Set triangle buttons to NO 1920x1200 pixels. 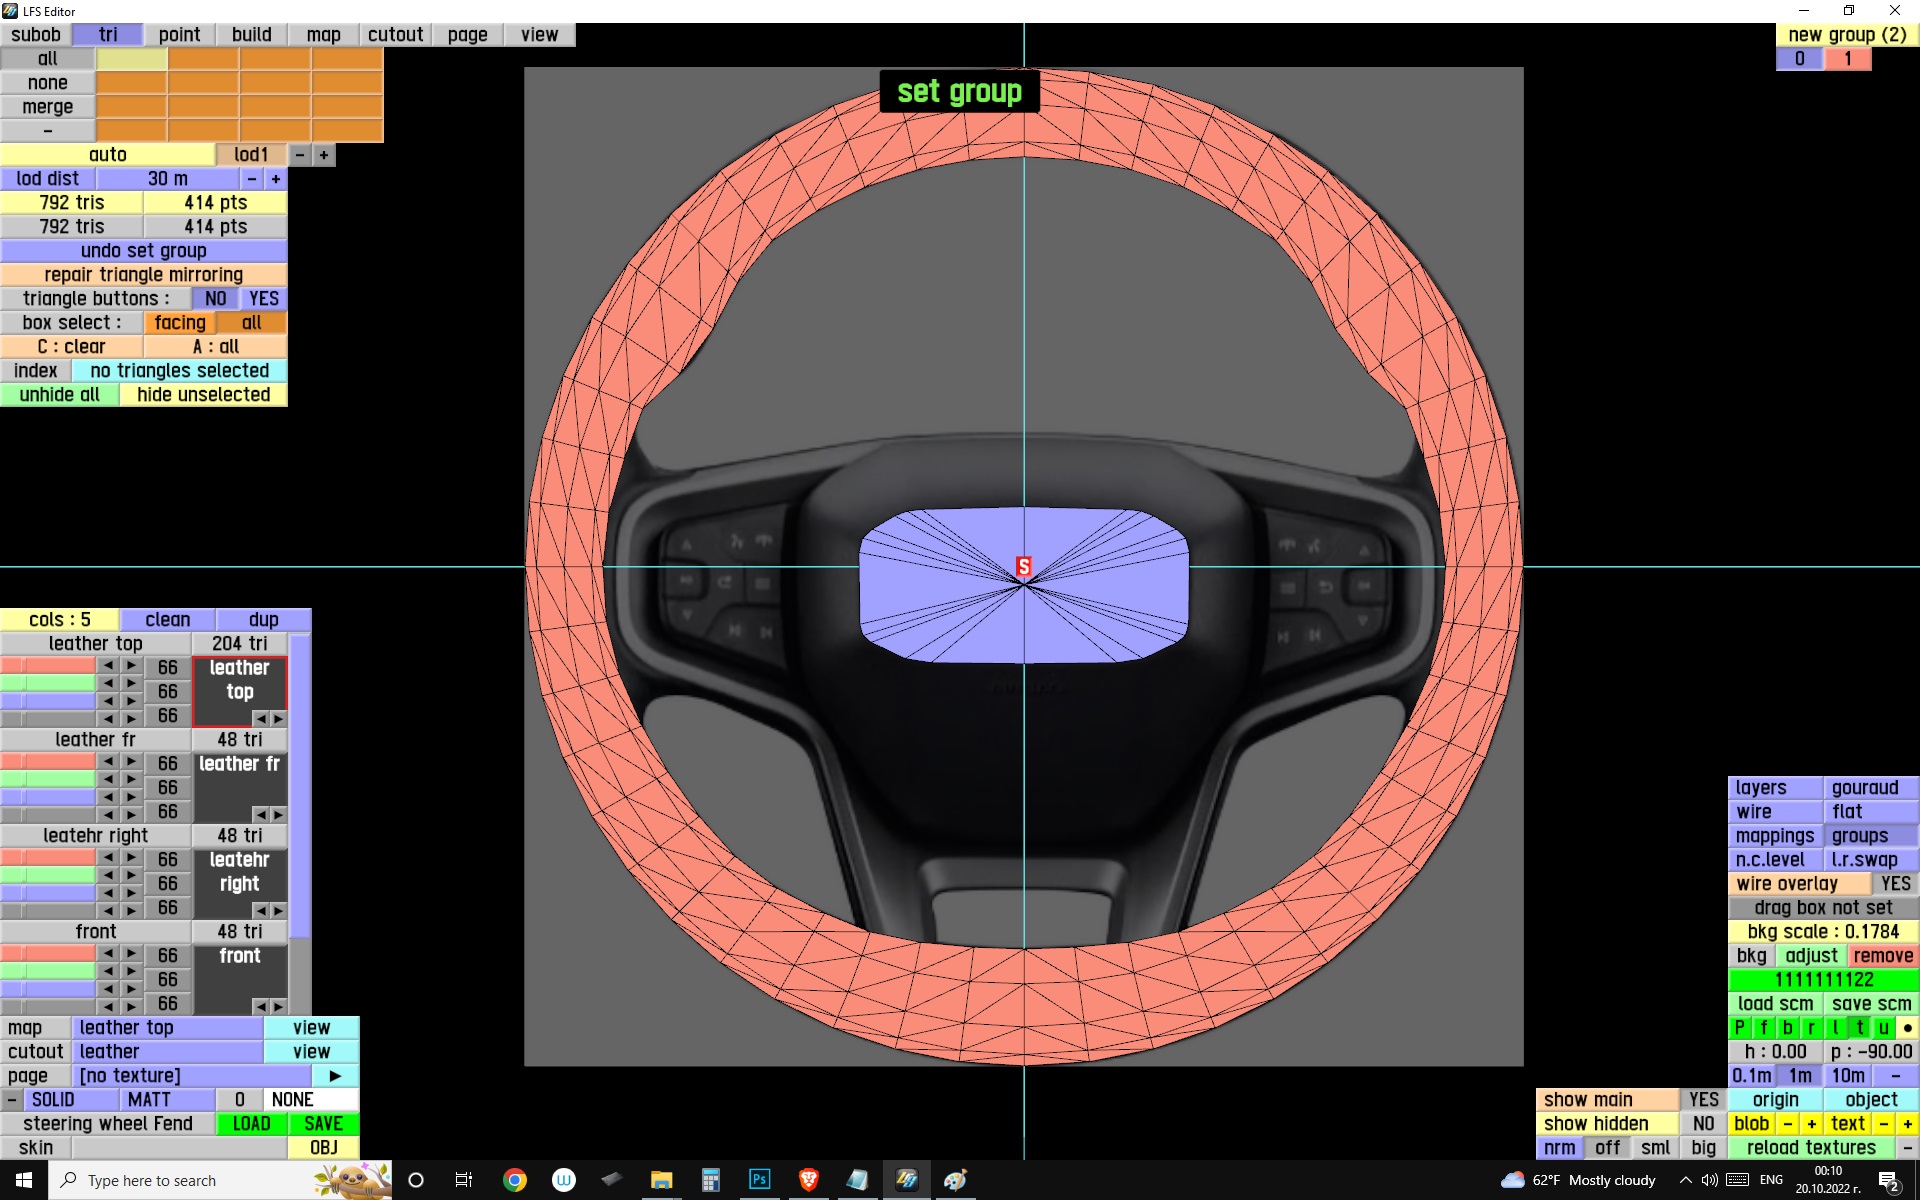(215, 299)
